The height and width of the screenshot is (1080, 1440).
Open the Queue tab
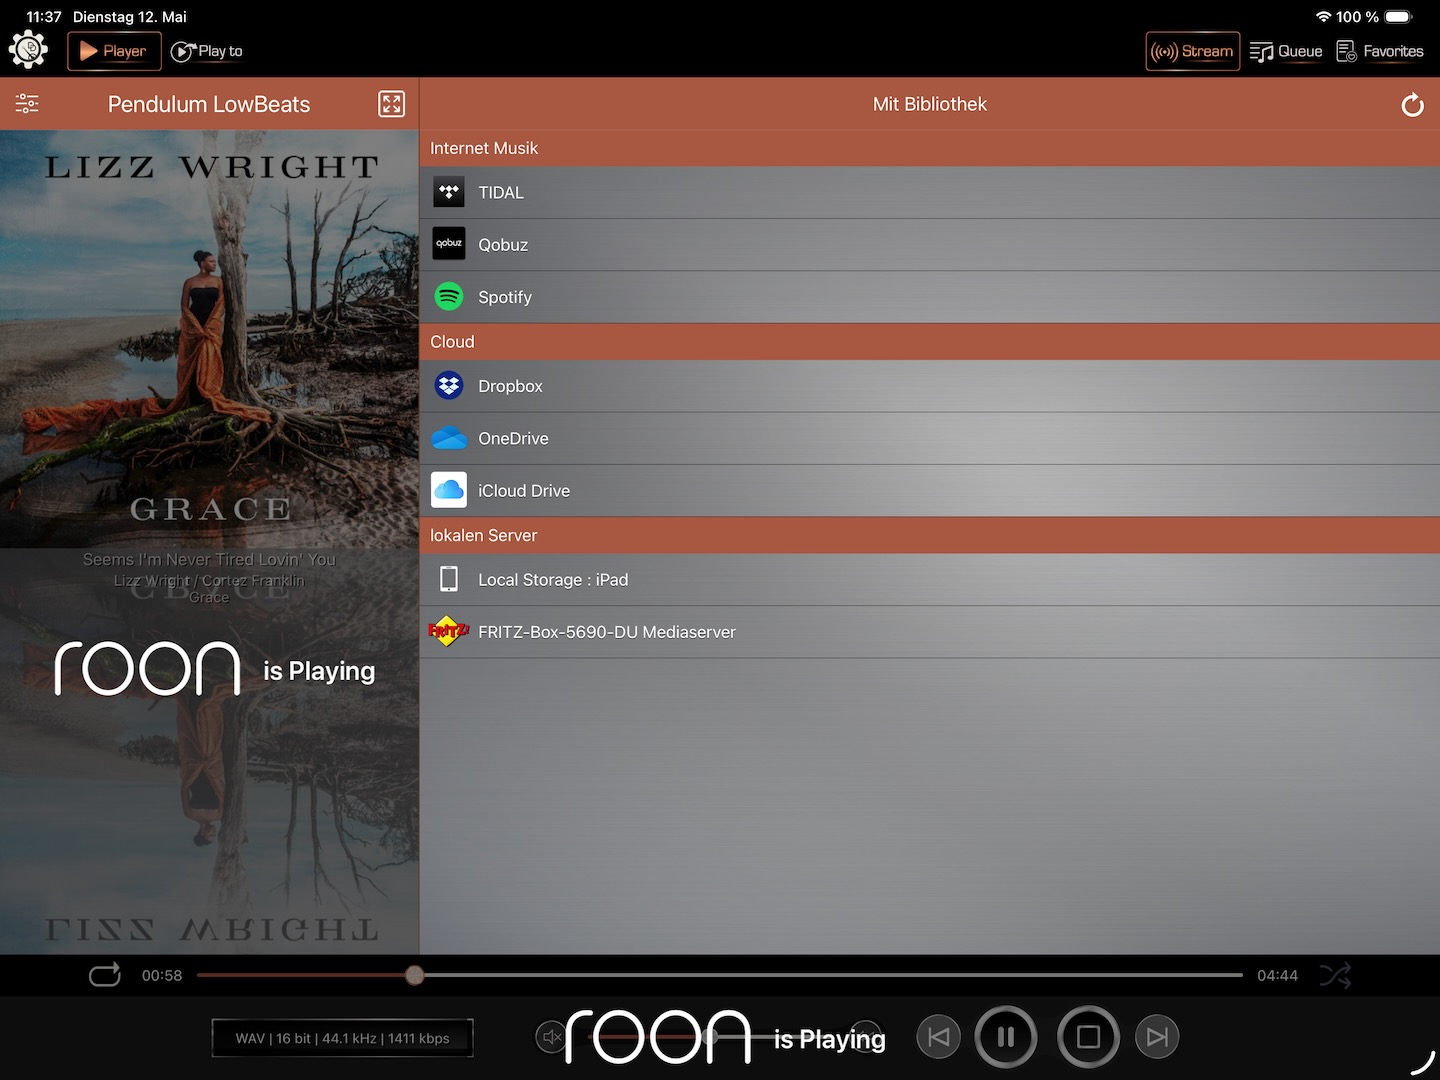point(1286,51)
